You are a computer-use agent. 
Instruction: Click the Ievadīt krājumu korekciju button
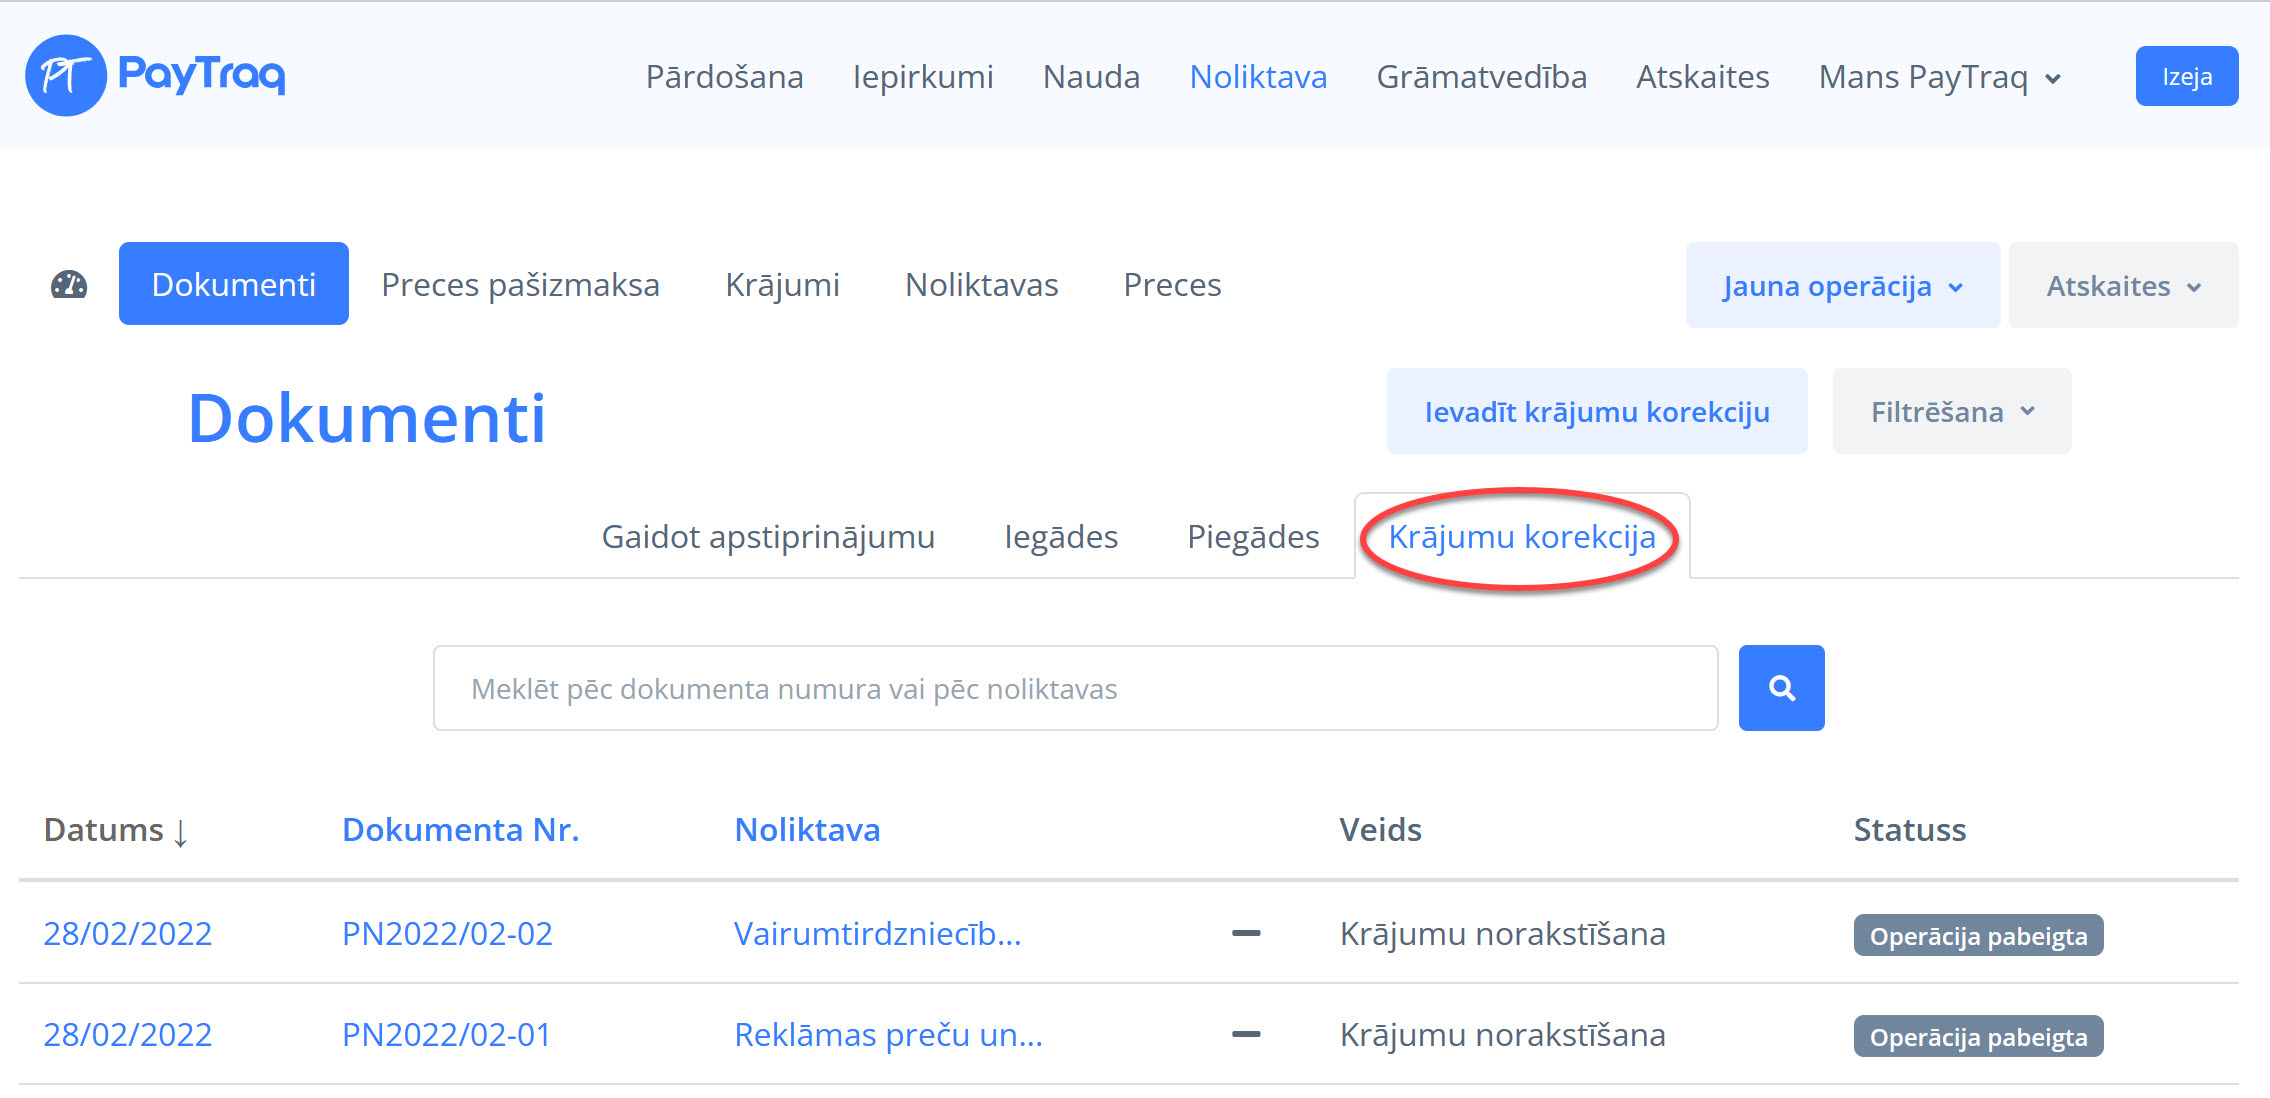[x=1596, y=412]
